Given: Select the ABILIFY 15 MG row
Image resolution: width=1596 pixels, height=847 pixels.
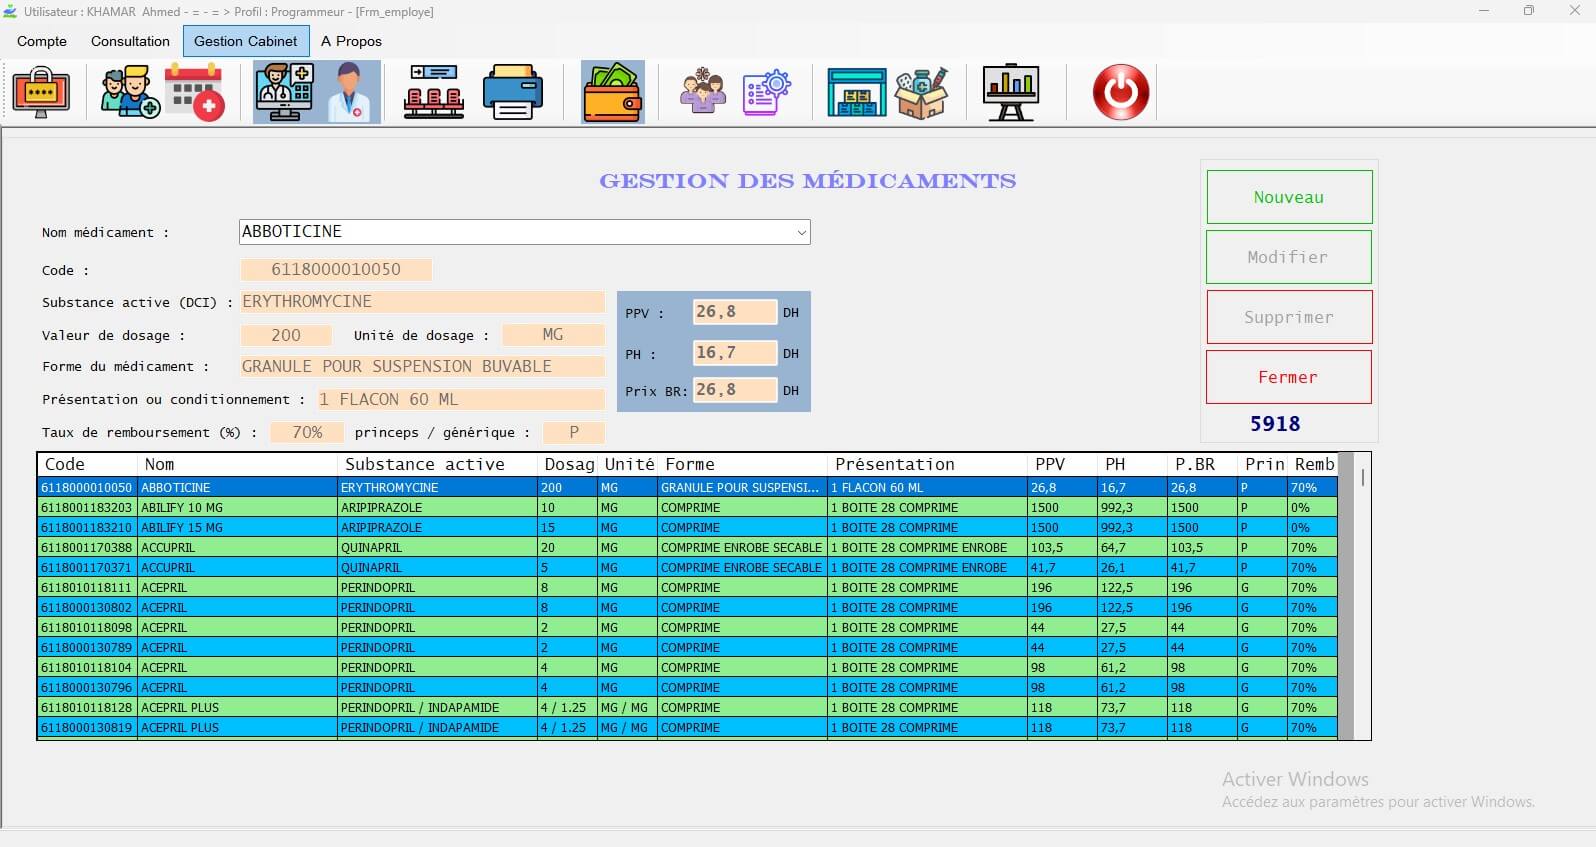Looking at the screenshot, I should (687, 527).
